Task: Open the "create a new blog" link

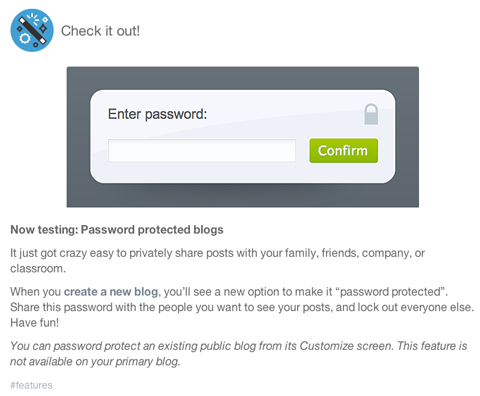Action: [x=111, y=292]
